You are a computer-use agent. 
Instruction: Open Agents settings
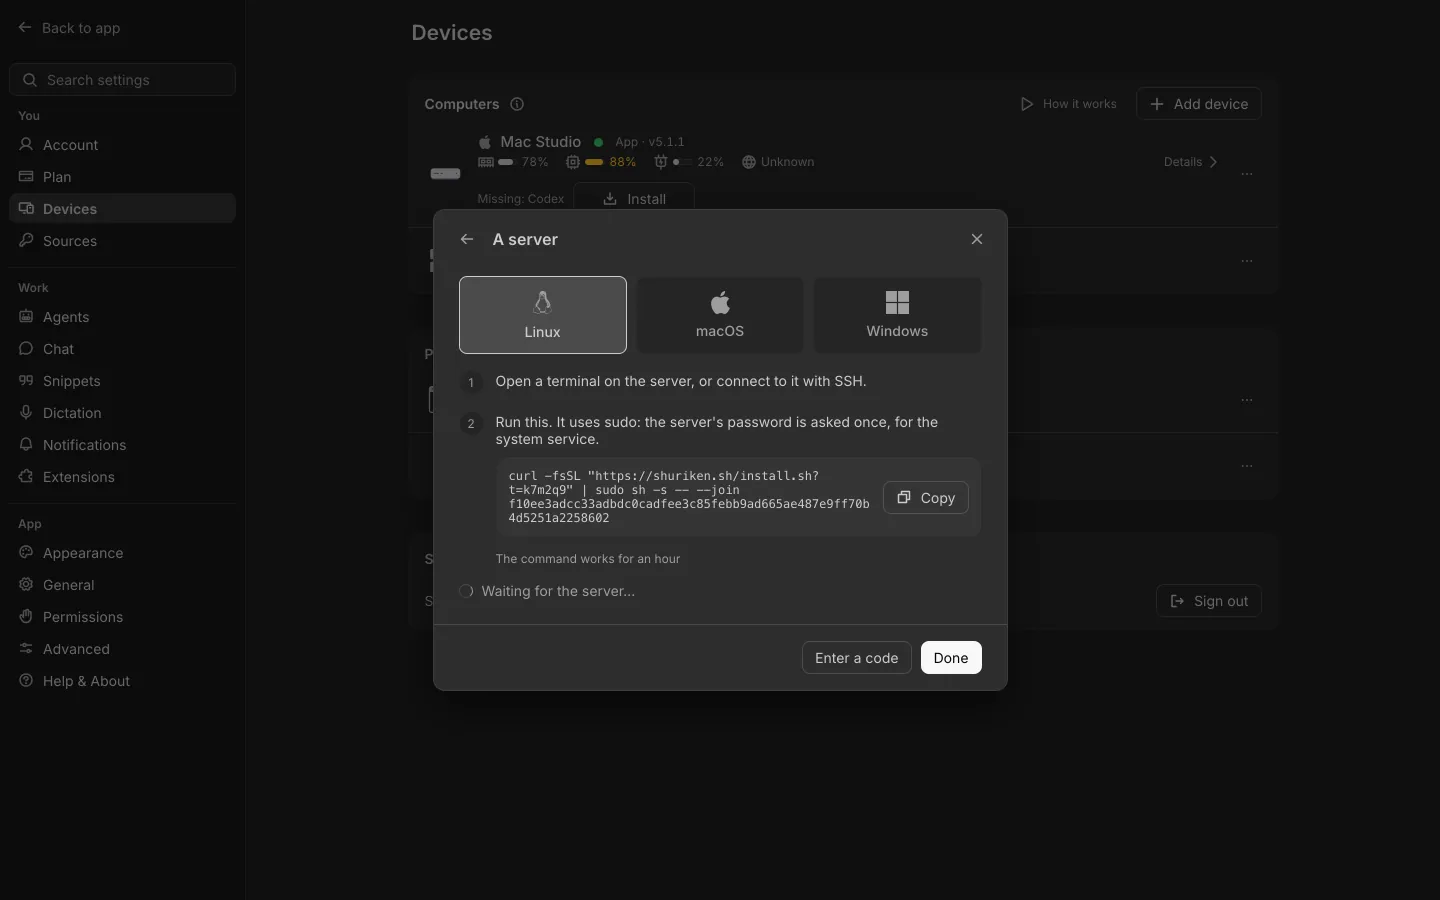pos(122,317)
